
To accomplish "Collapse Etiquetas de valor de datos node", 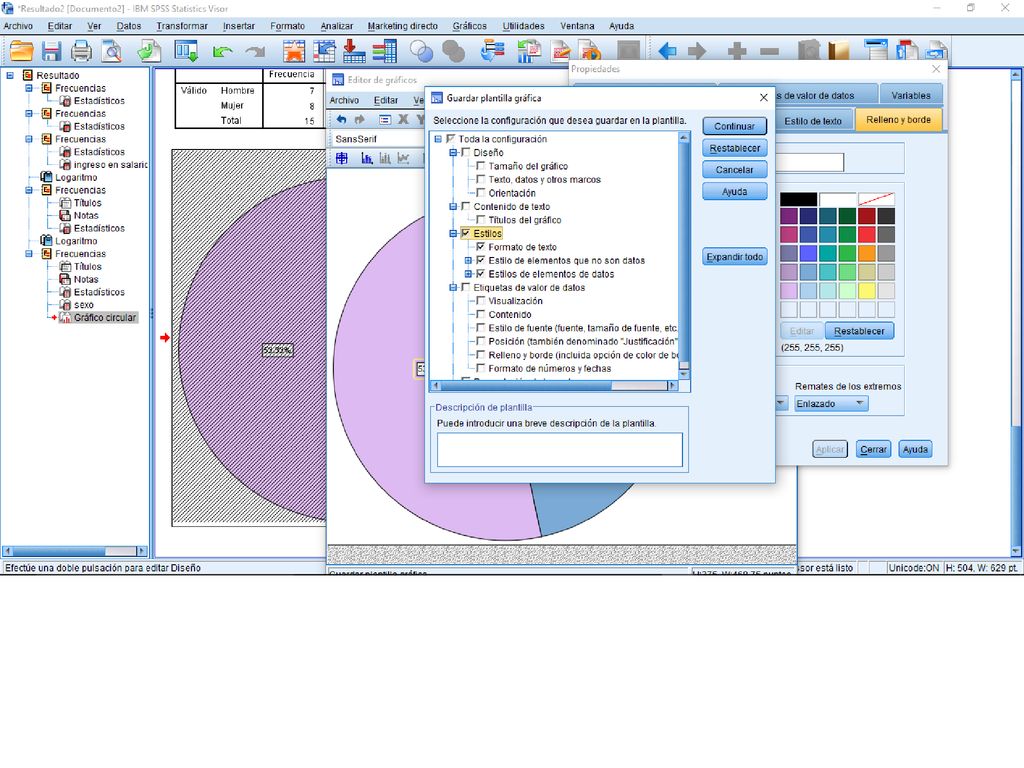I will tap(453, 287).
